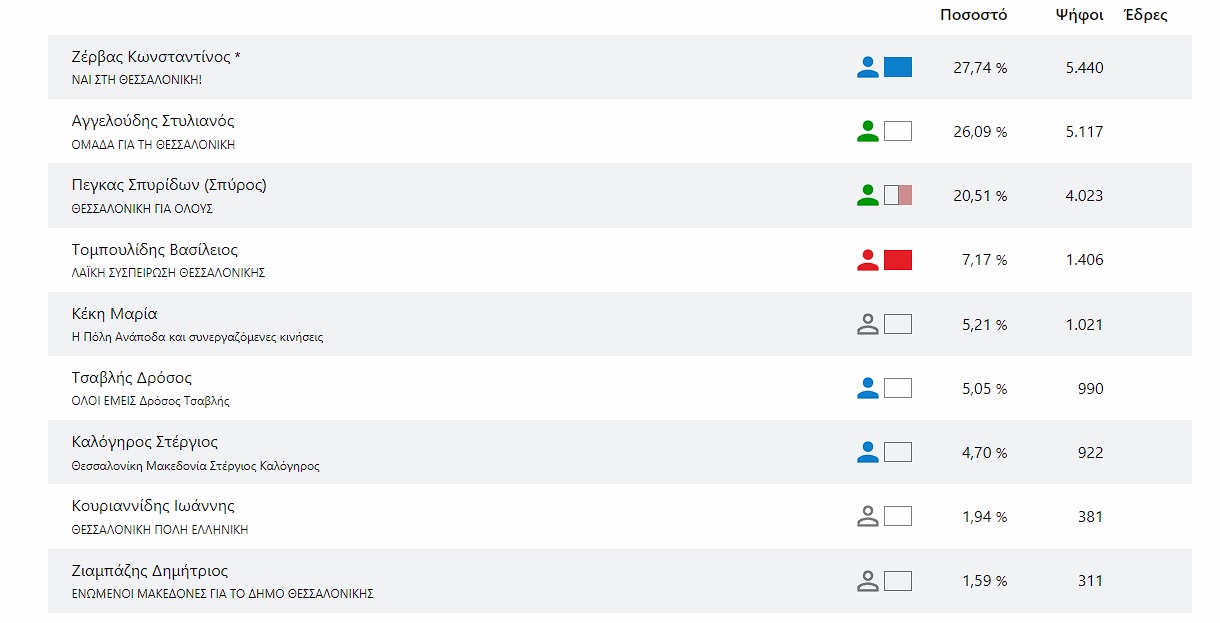The width and height of the screenshot is (1220, 623).
Task: Click the person icon for Ζιαμπάζης Δημήτριος
Action: point(868,581)
